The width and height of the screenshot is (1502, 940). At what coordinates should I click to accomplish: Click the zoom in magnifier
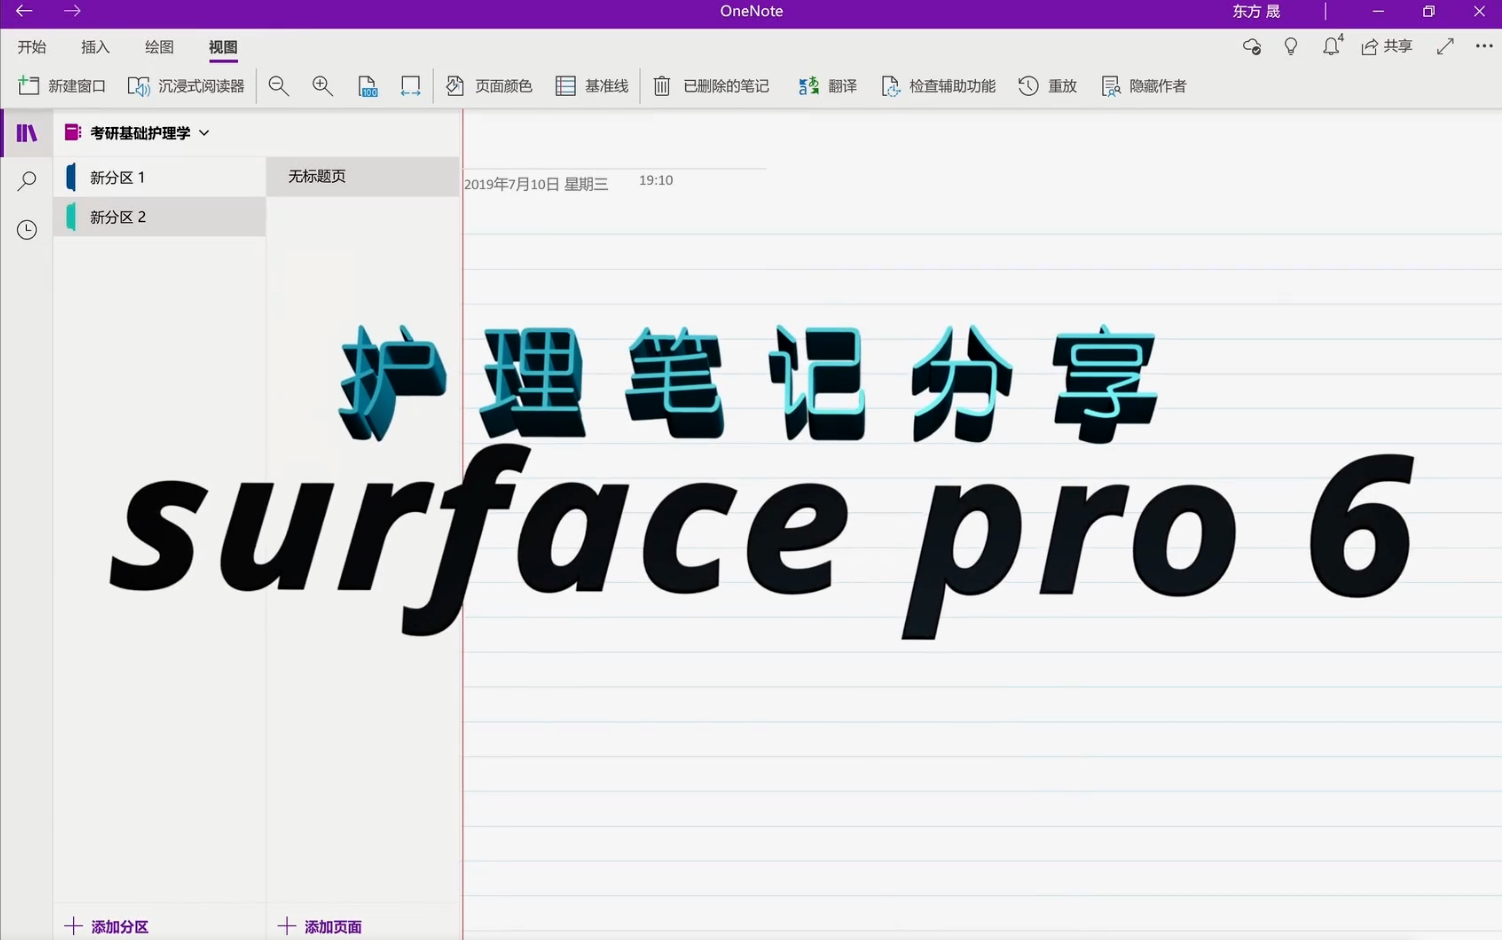coord(322,86)
